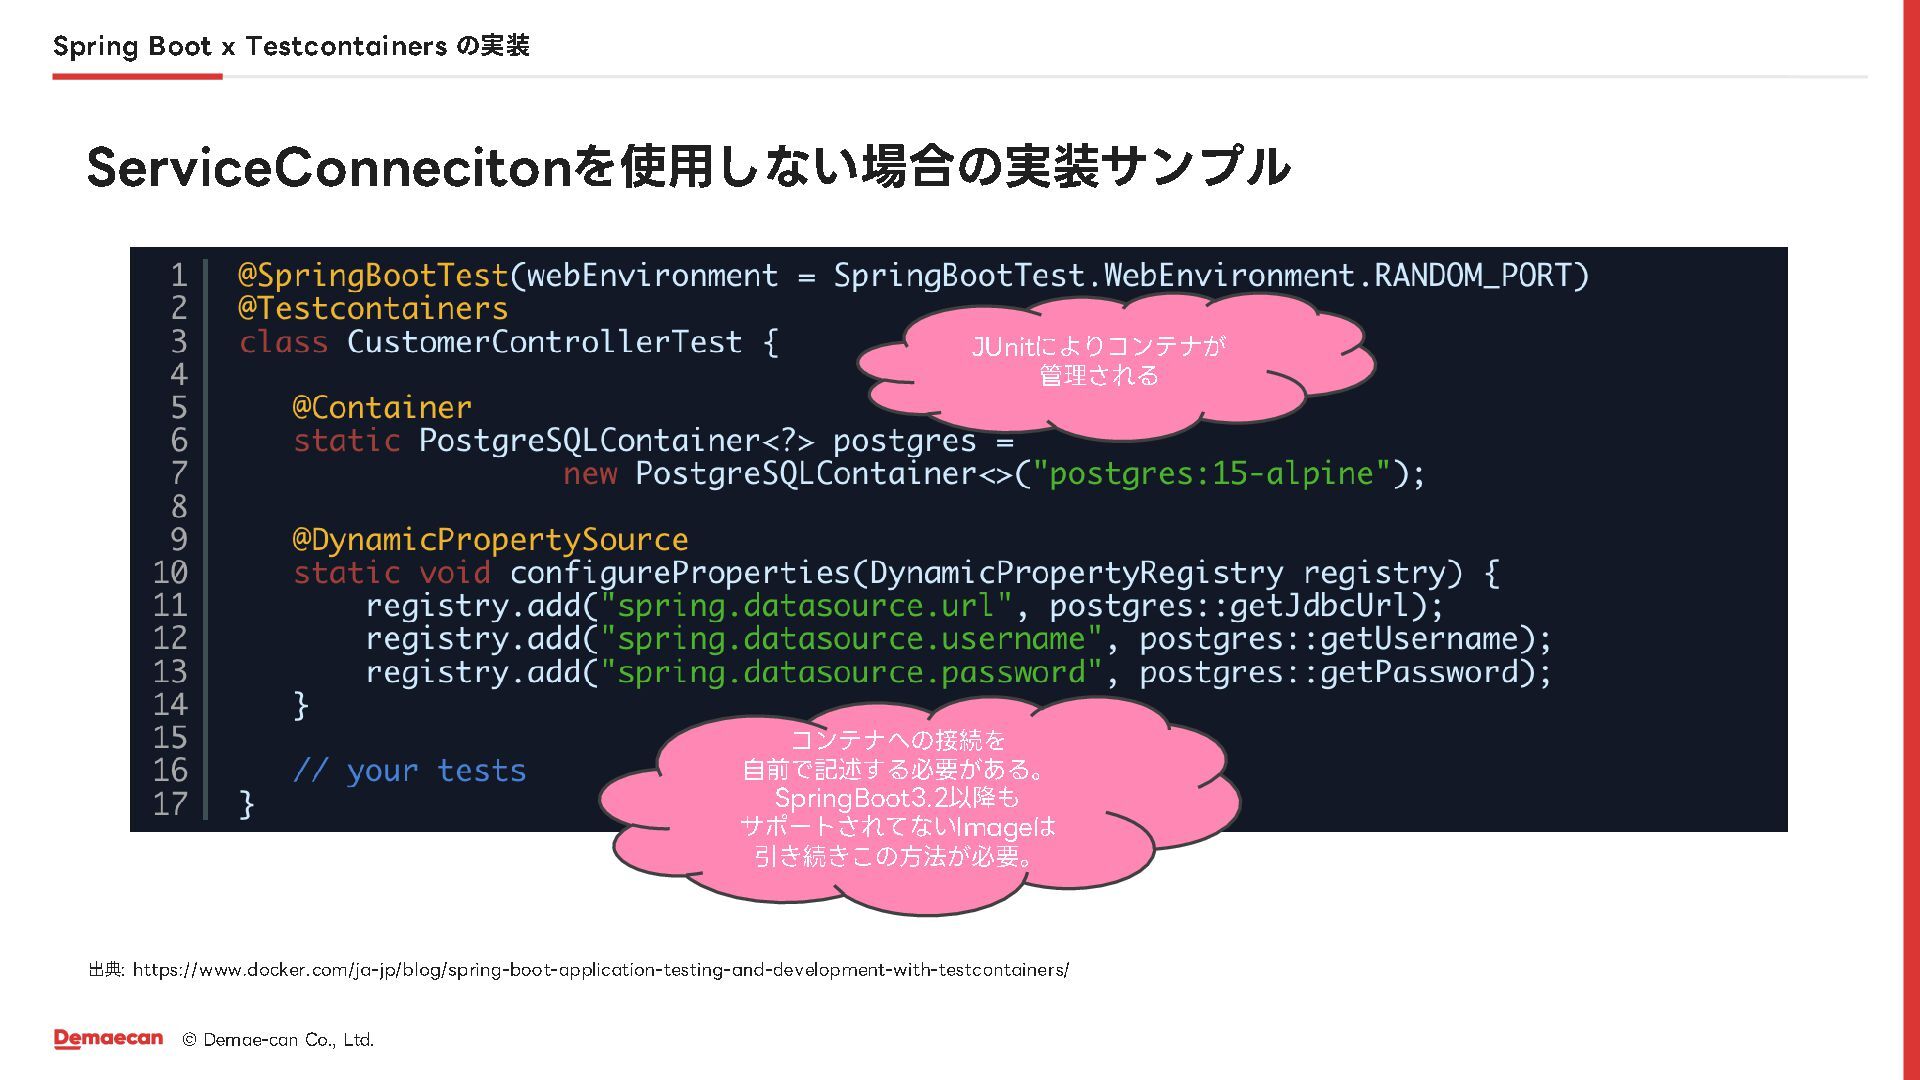Image resolution: width=1920 pixels, height=1080 pixels.
Task: Click line number 17 in the code gutter
Action: click(x=170, y=804)
